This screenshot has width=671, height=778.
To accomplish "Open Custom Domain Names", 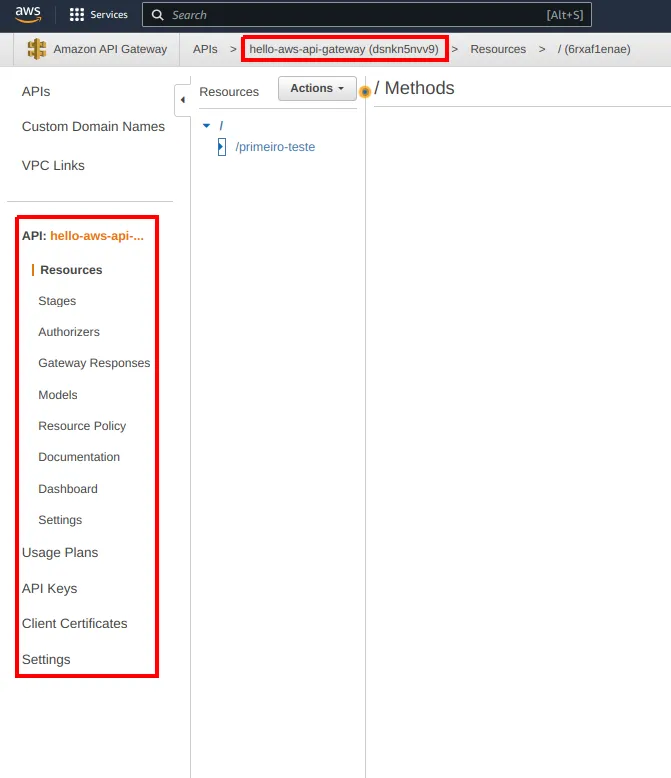I will tap(93, 127).
